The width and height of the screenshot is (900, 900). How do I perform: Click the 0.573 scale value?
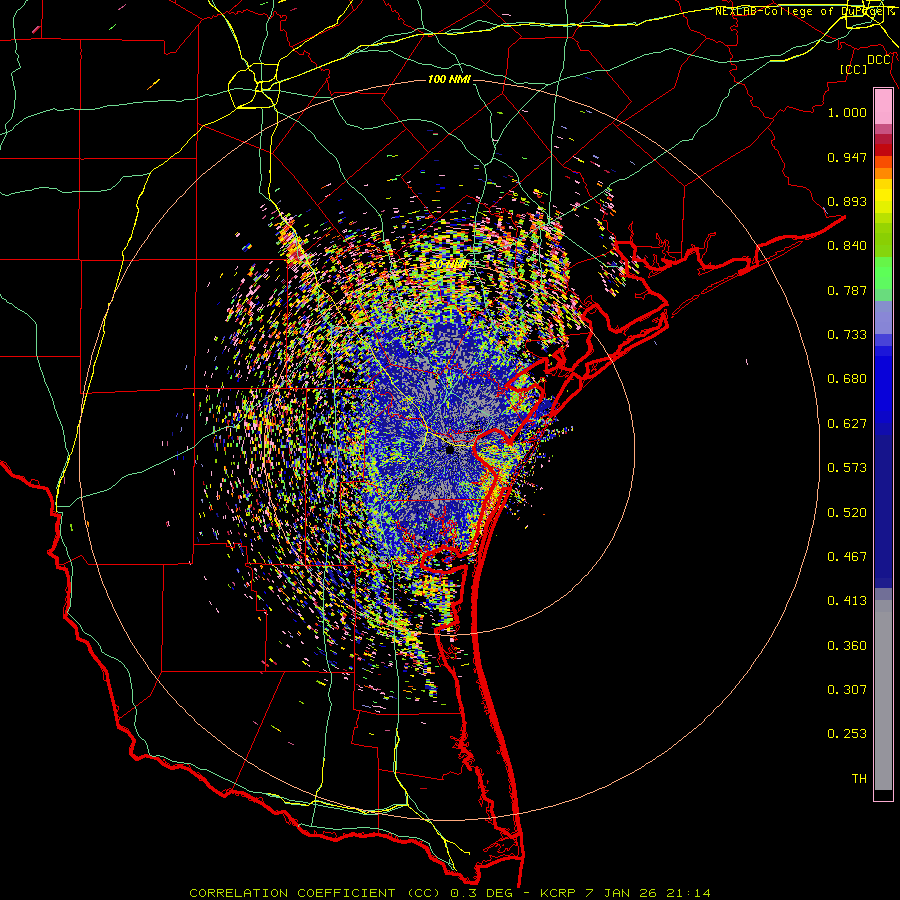(x=847, y=468)
